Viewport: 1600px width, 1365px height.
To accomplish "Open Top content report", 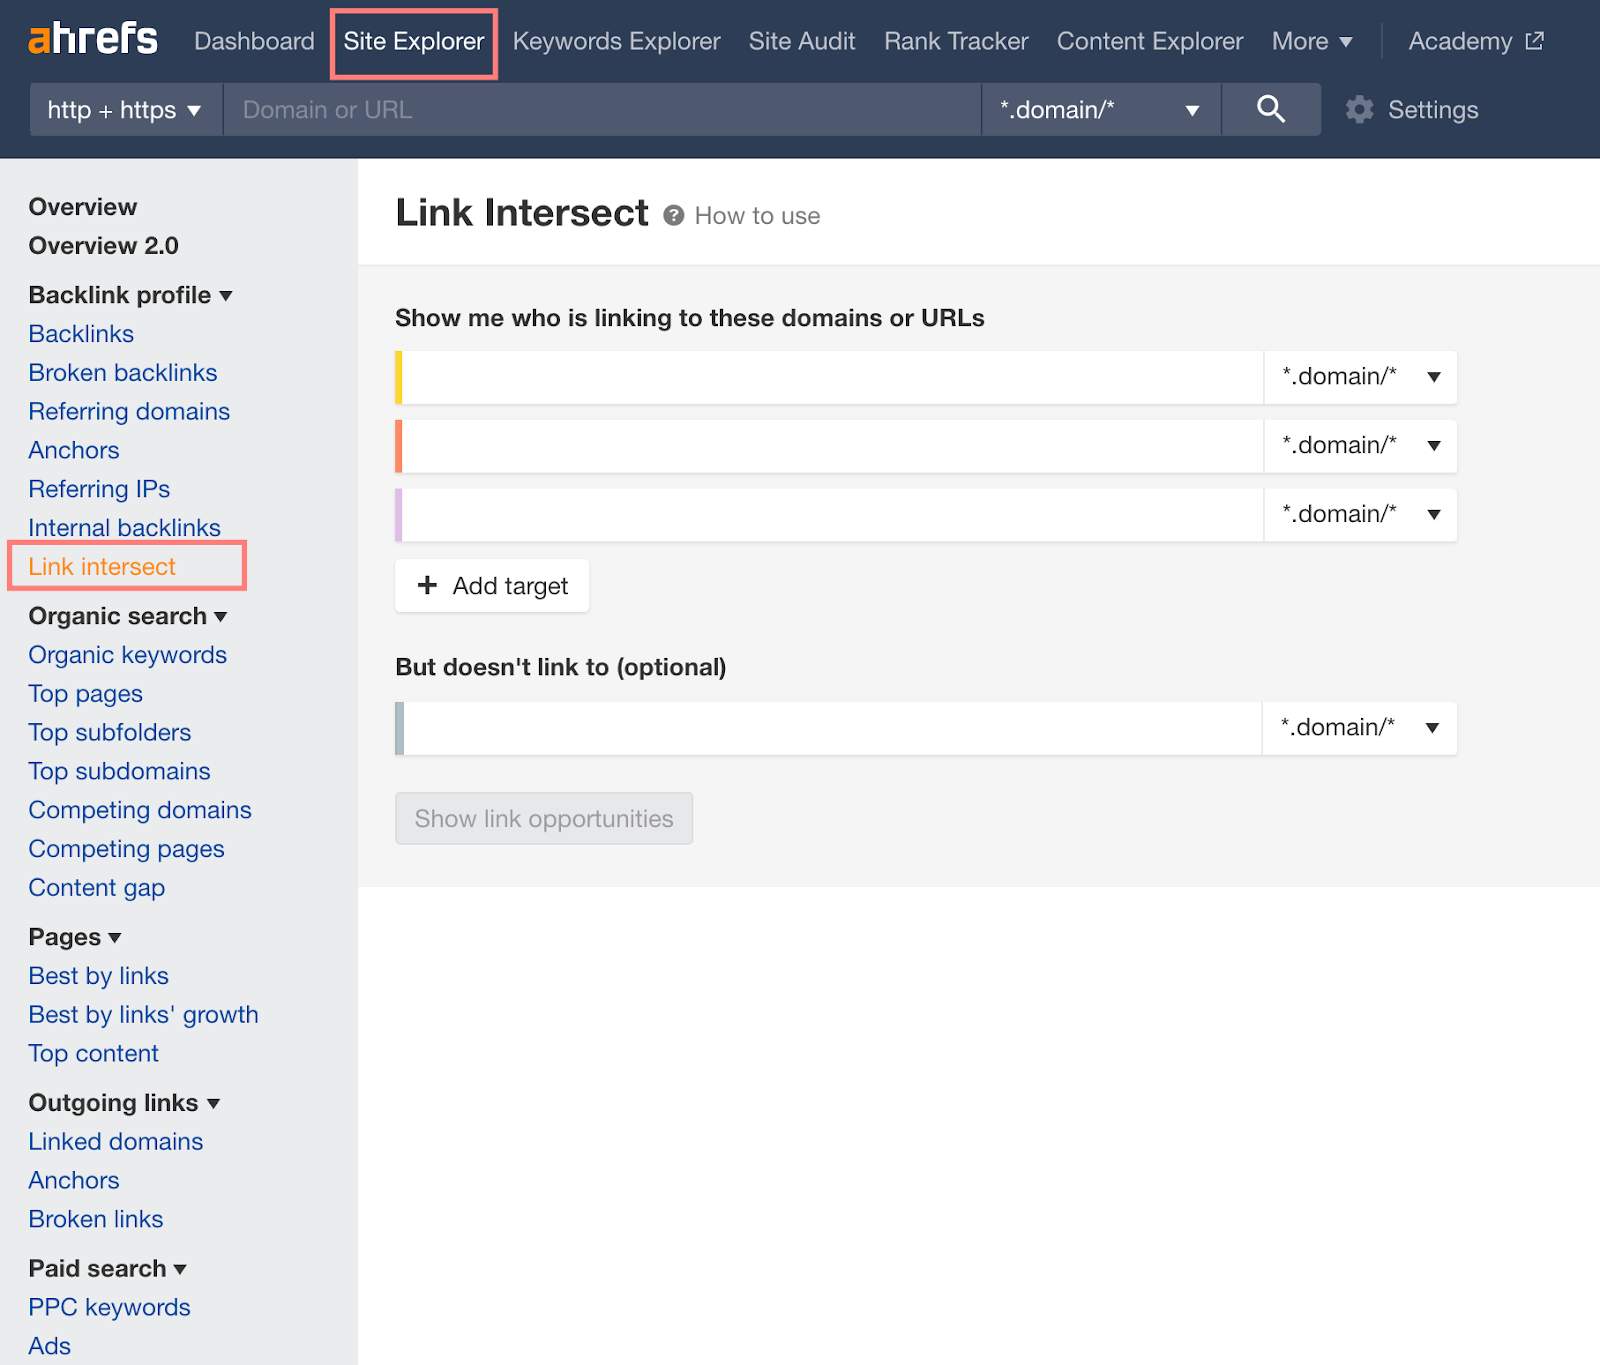I will coord(93,1054).
